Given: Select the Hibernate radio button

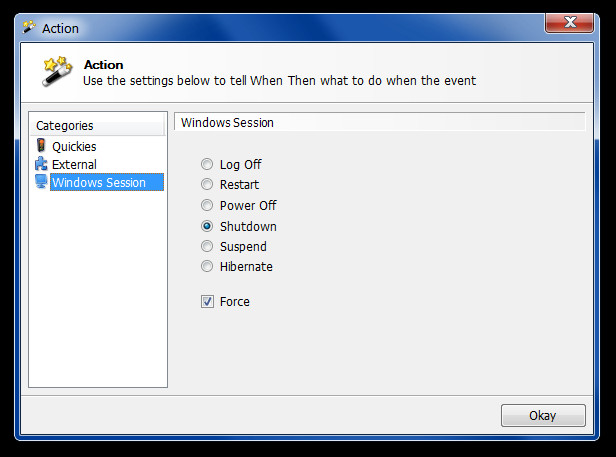Looking at the screenshot, I should tap(207, 266).
